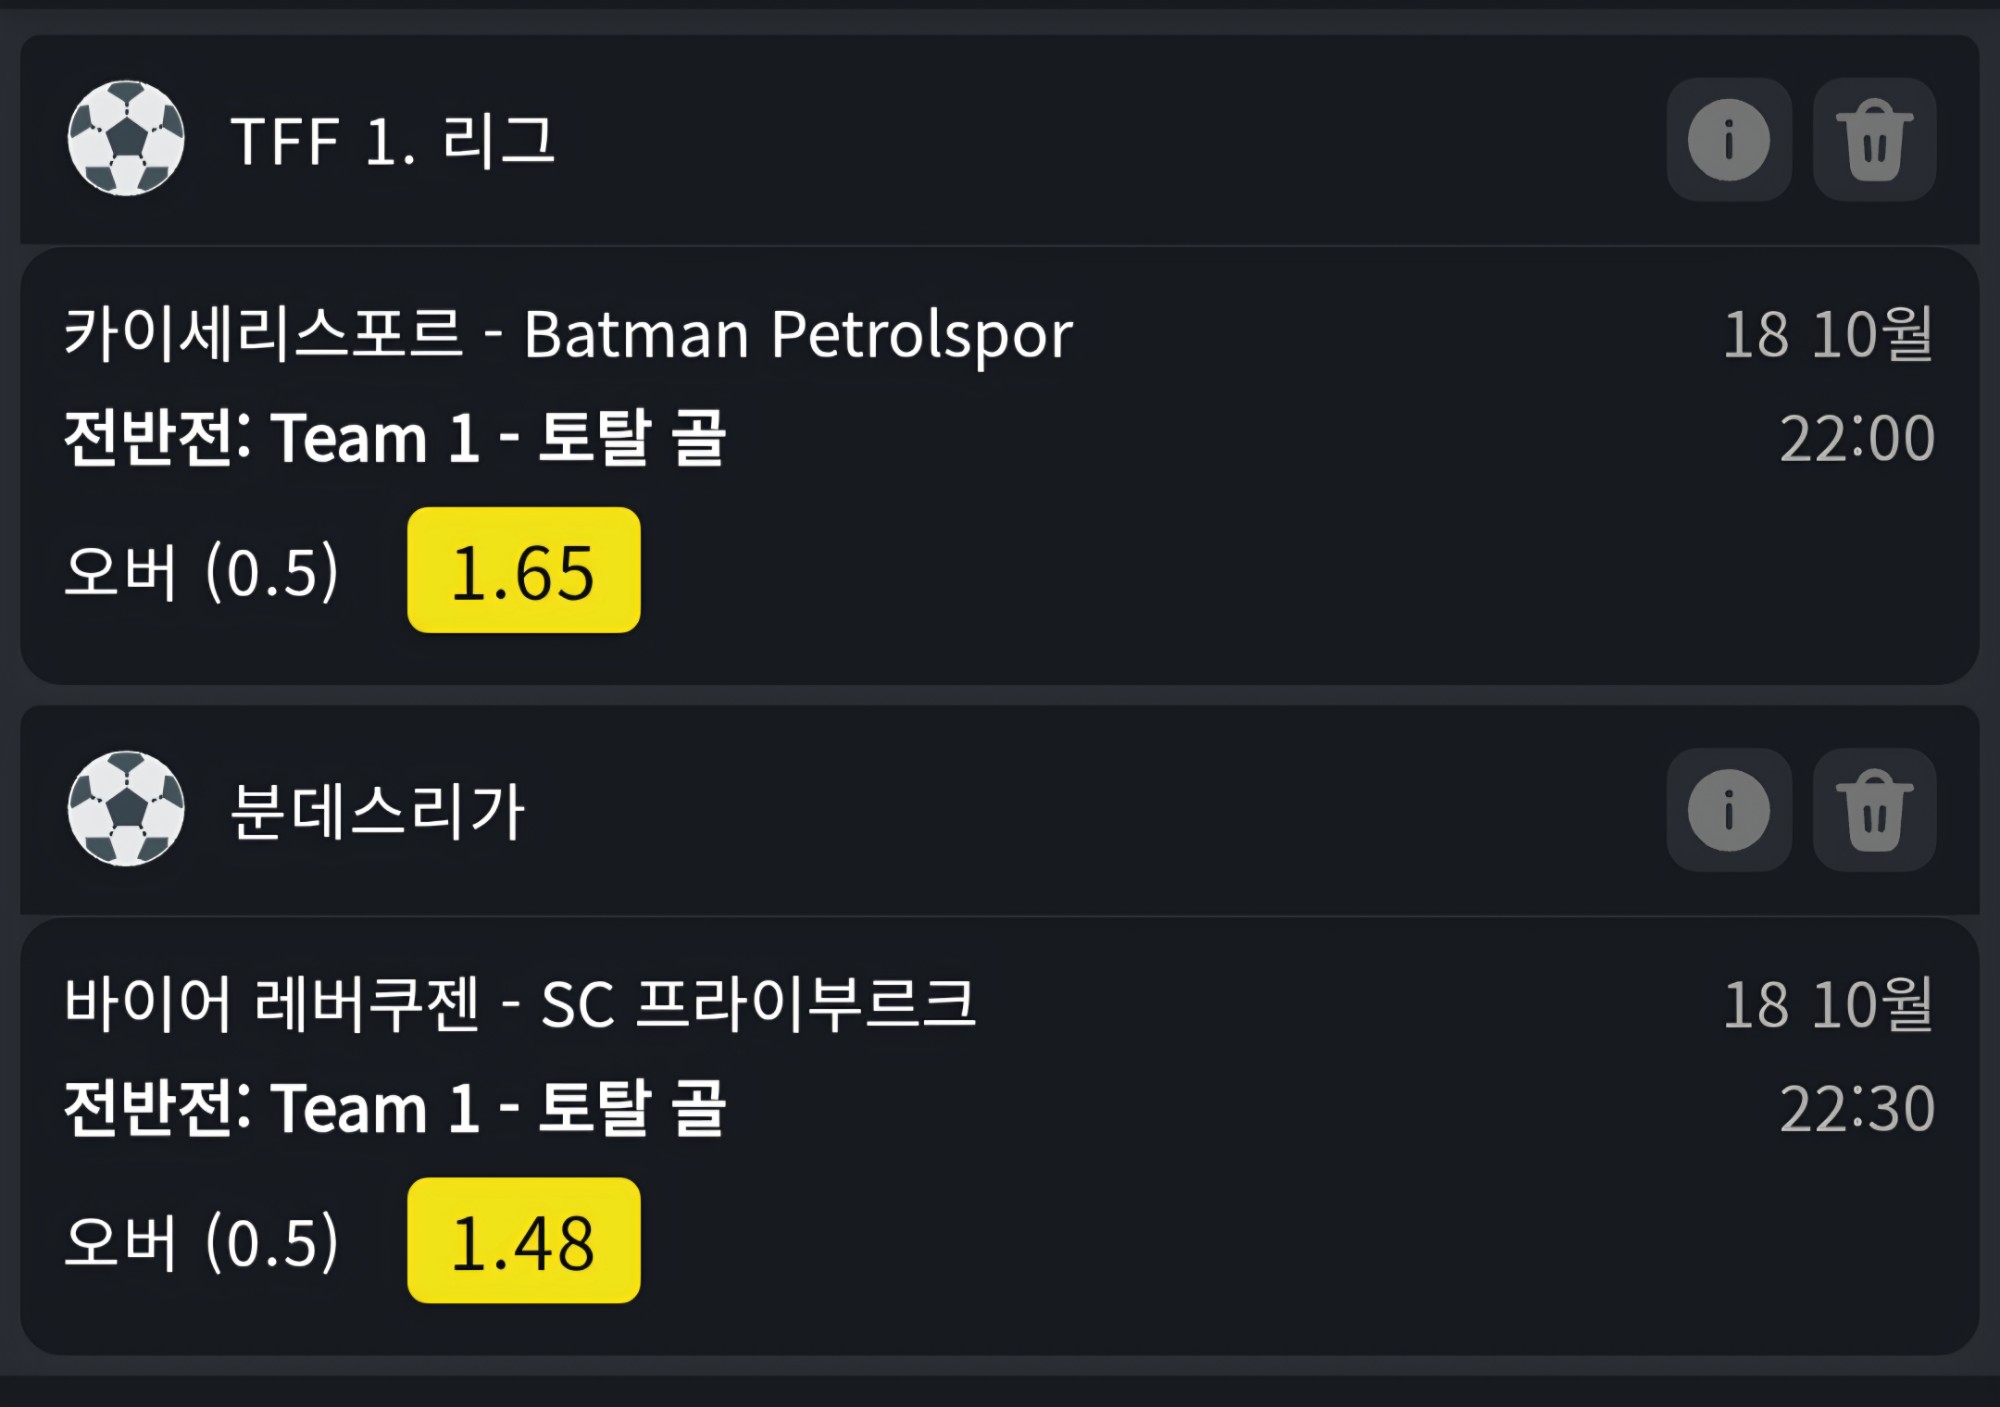Open the 카이세리스포르 - Batman Petrolspor match

(x=568, y=334)
